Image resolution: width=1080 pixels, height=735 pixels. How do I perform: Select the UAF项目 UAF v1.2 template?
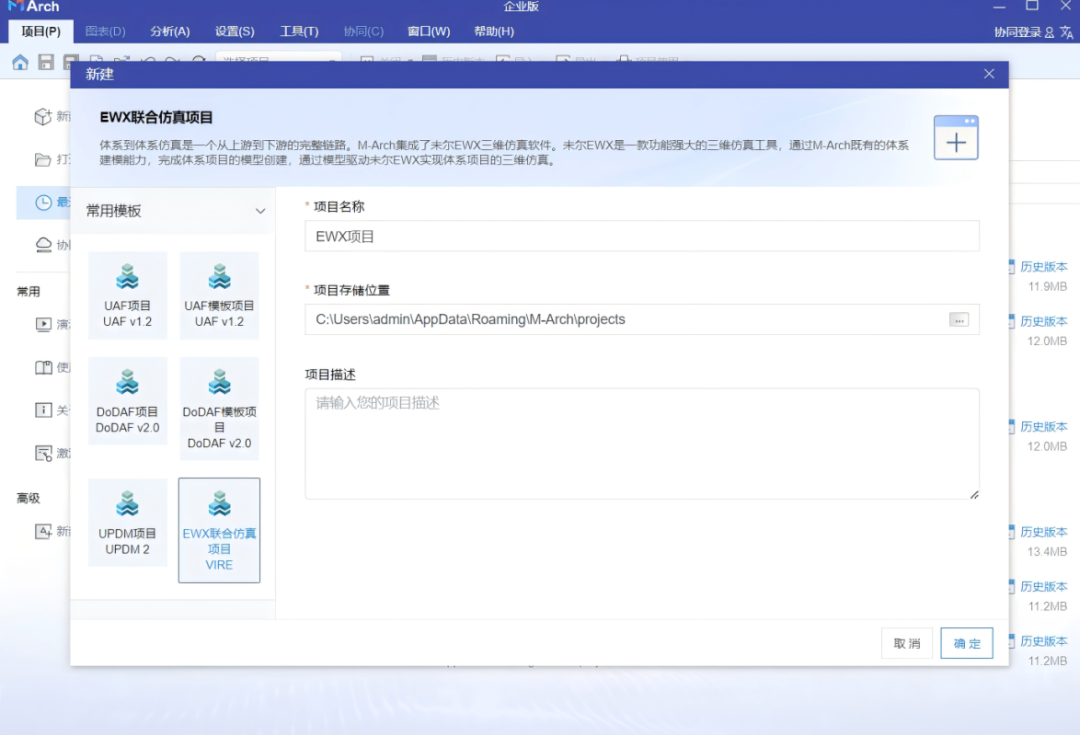tap(127, 296)
